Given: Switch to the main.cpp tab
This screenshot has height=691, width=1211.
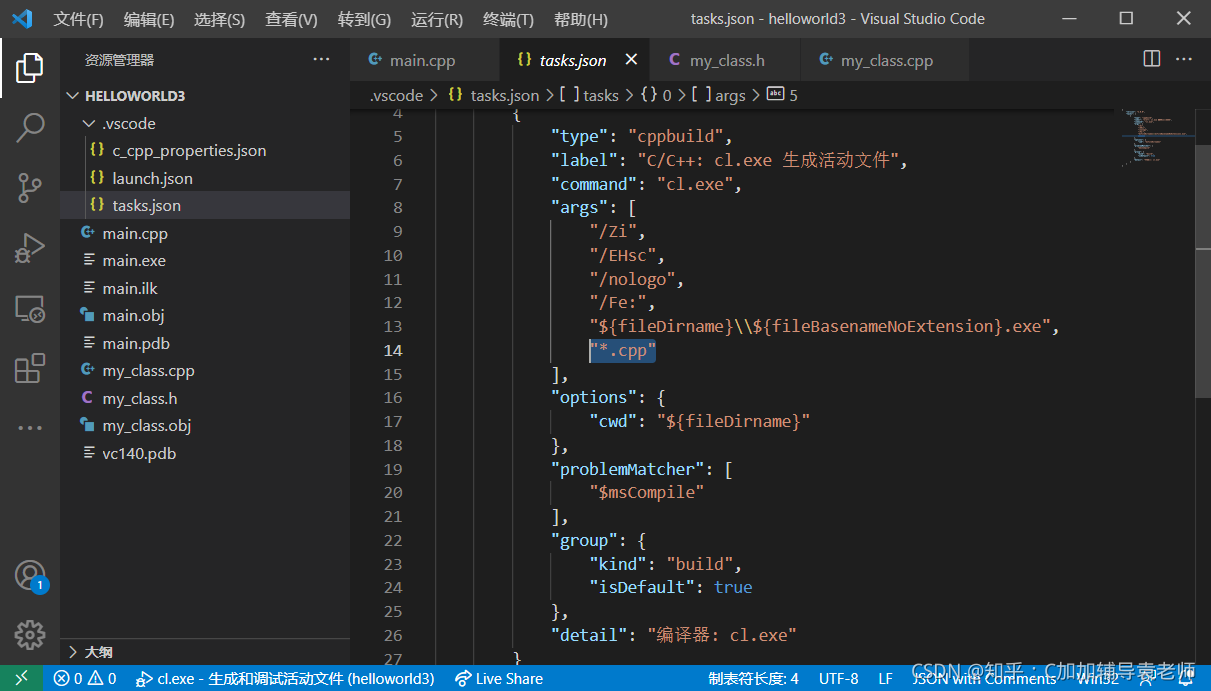Looking at the screenshot, I should (x=424, y=60).
